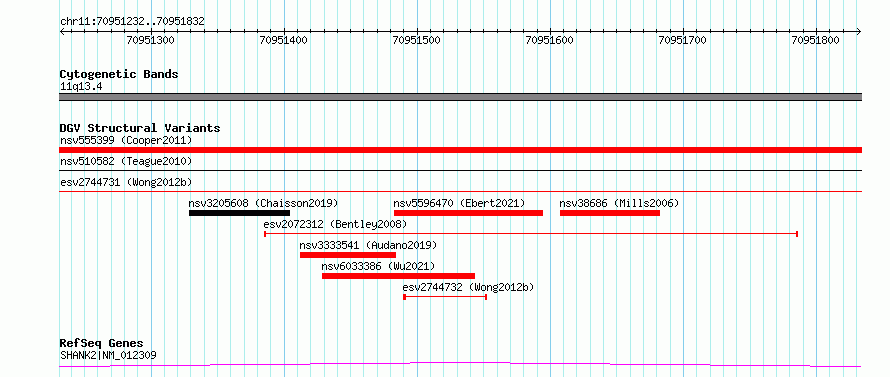Click ruler position label 70951800
The image size is (890, 377).
point(815,40)
